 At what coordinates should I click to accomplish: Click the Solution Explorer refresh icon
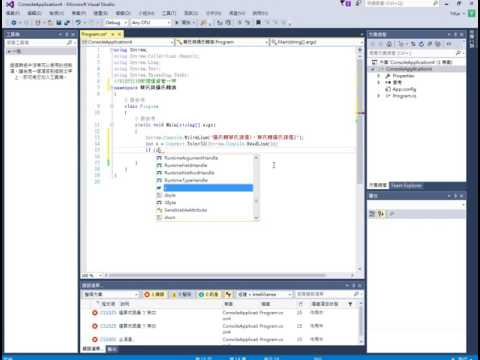[421, 44]
